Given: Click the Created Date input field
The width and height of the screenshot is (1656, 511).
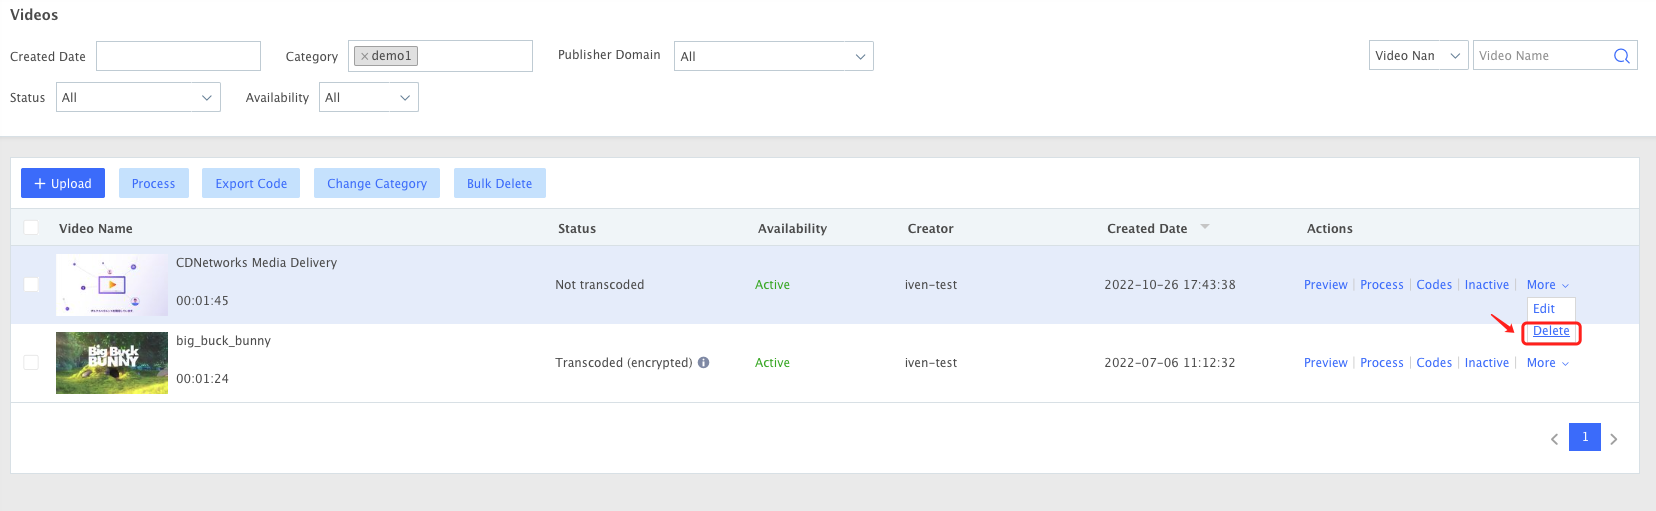Looking at the screenshot, I should click(x=178, y=56).
